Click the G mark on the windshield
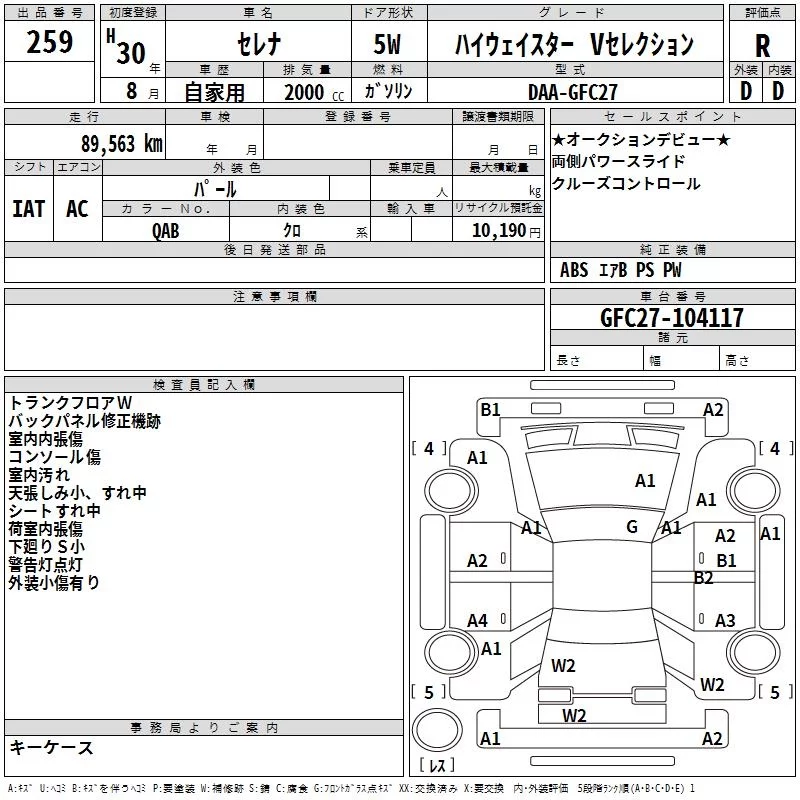The height and width of the screenshot is (800, 800). (632, 526)
